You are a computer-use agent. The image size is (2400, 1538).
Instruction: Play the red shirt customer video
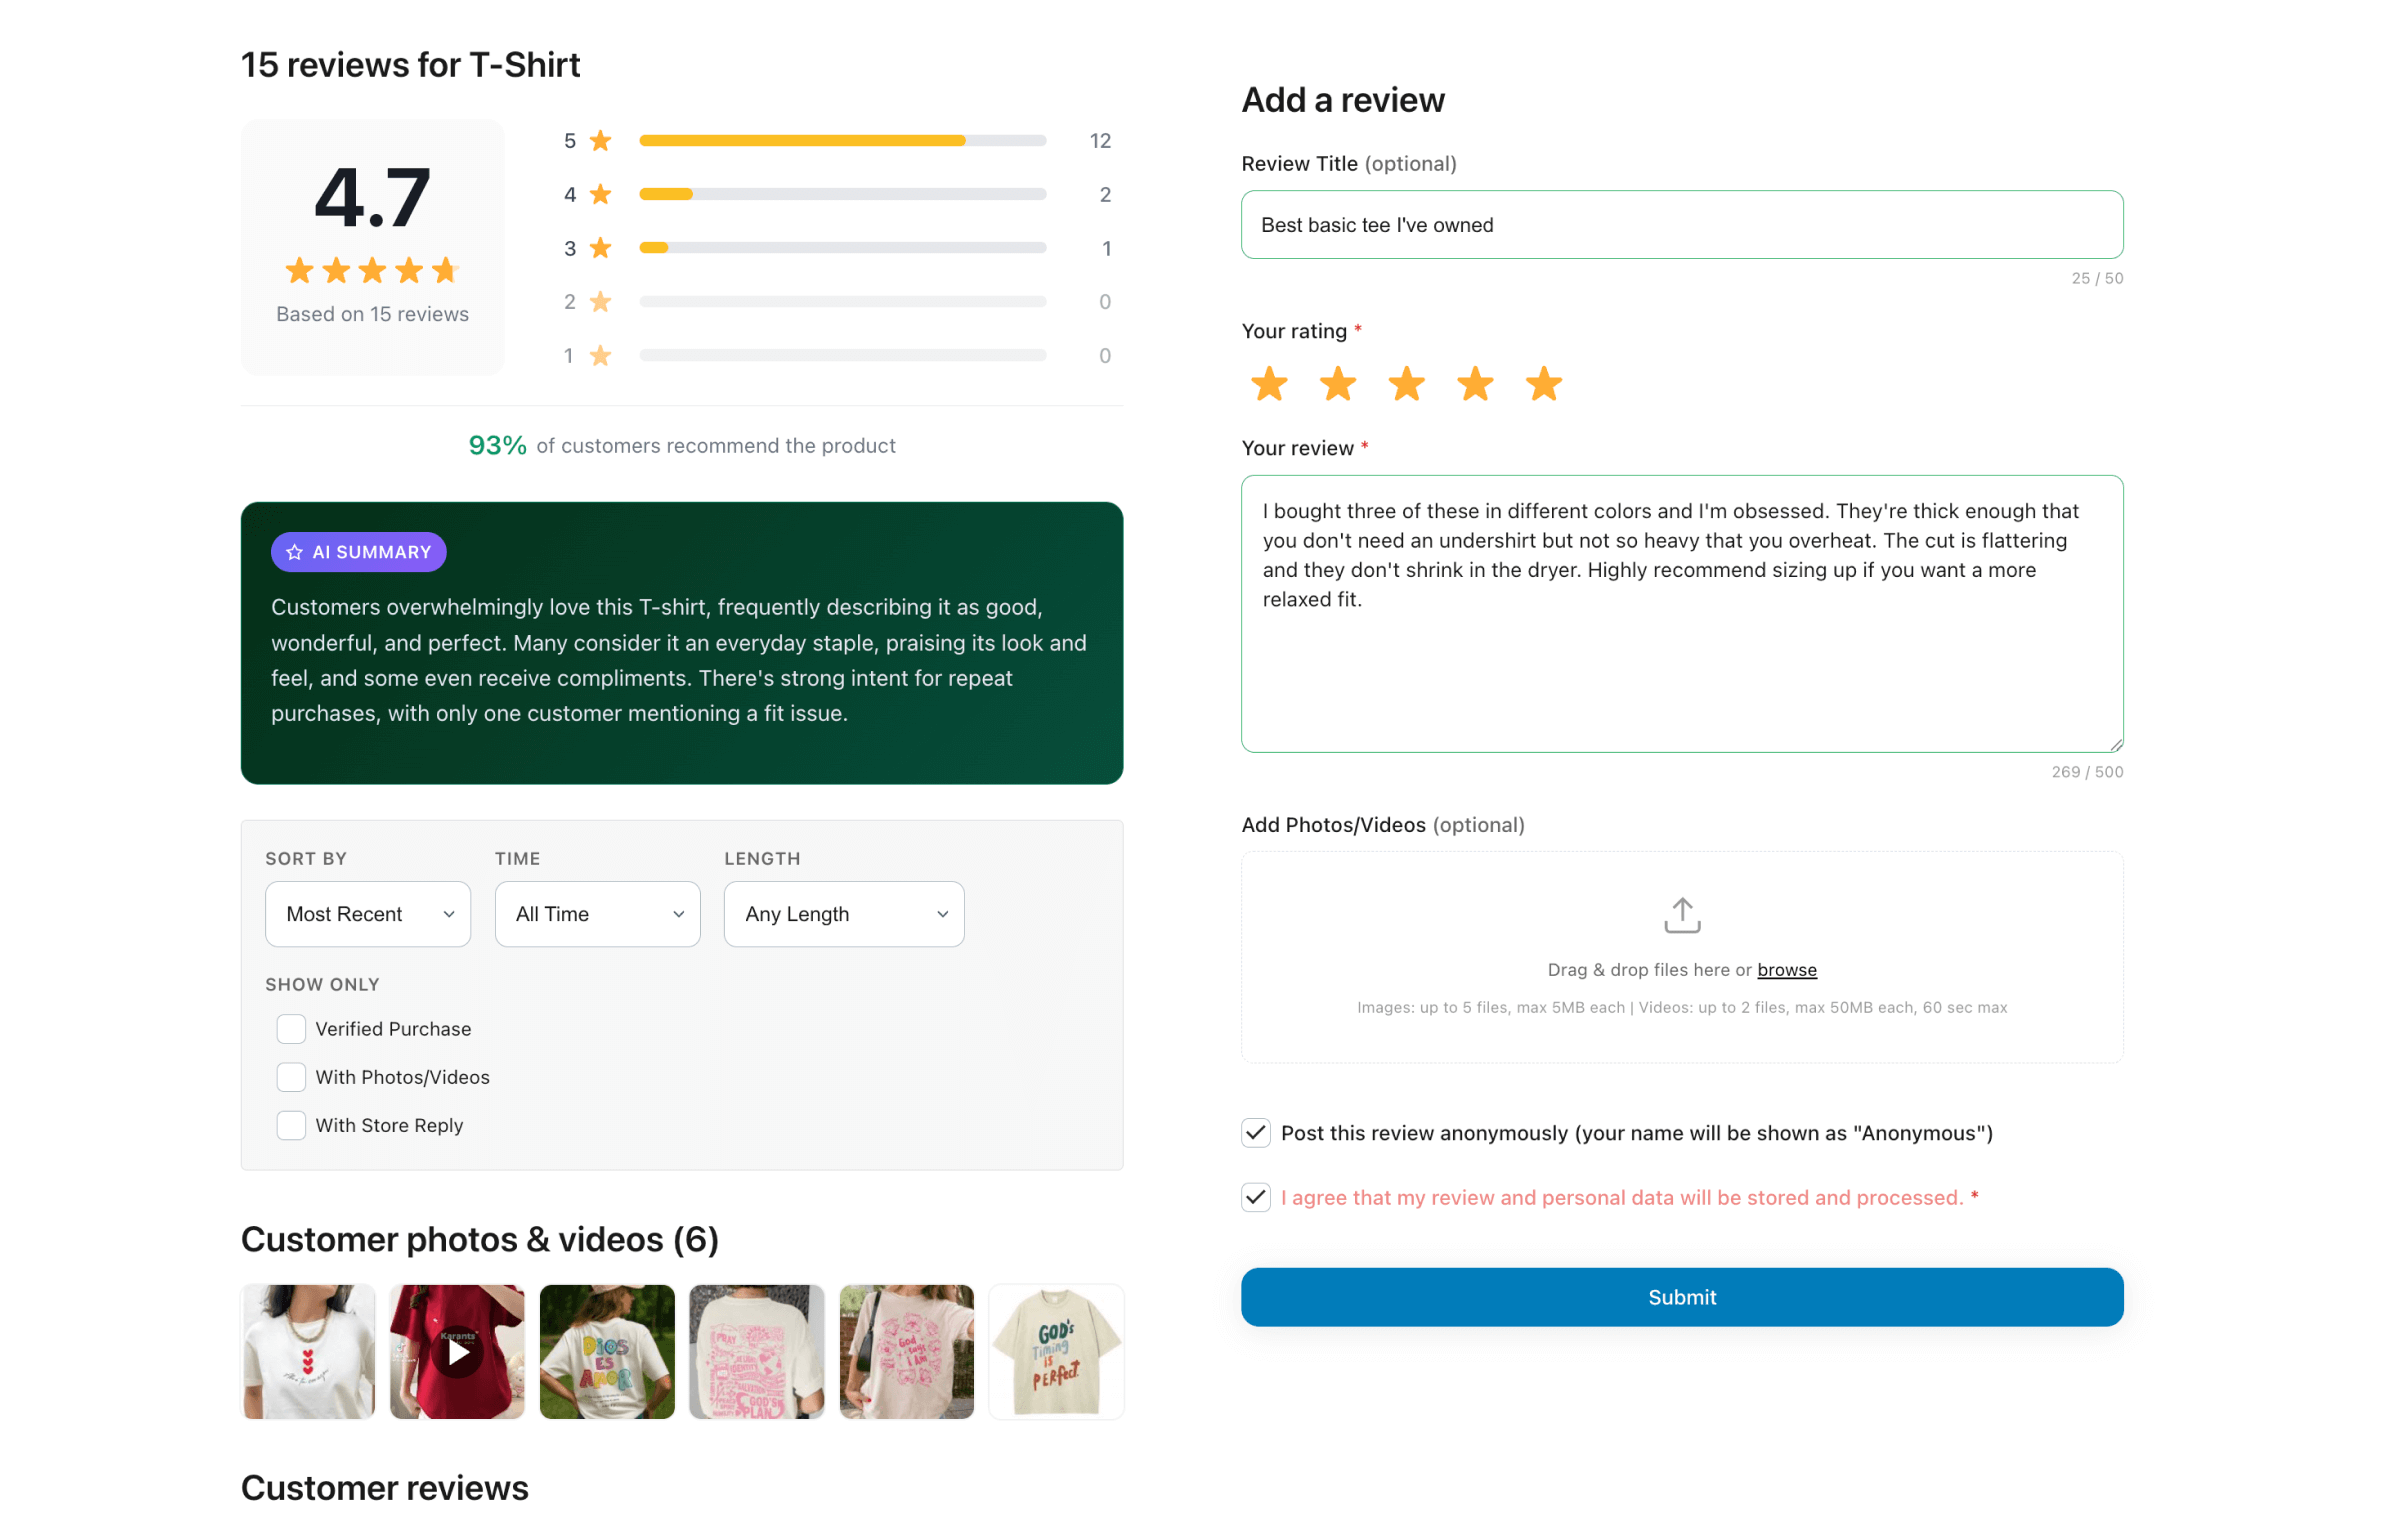(x=457, y=1351)
